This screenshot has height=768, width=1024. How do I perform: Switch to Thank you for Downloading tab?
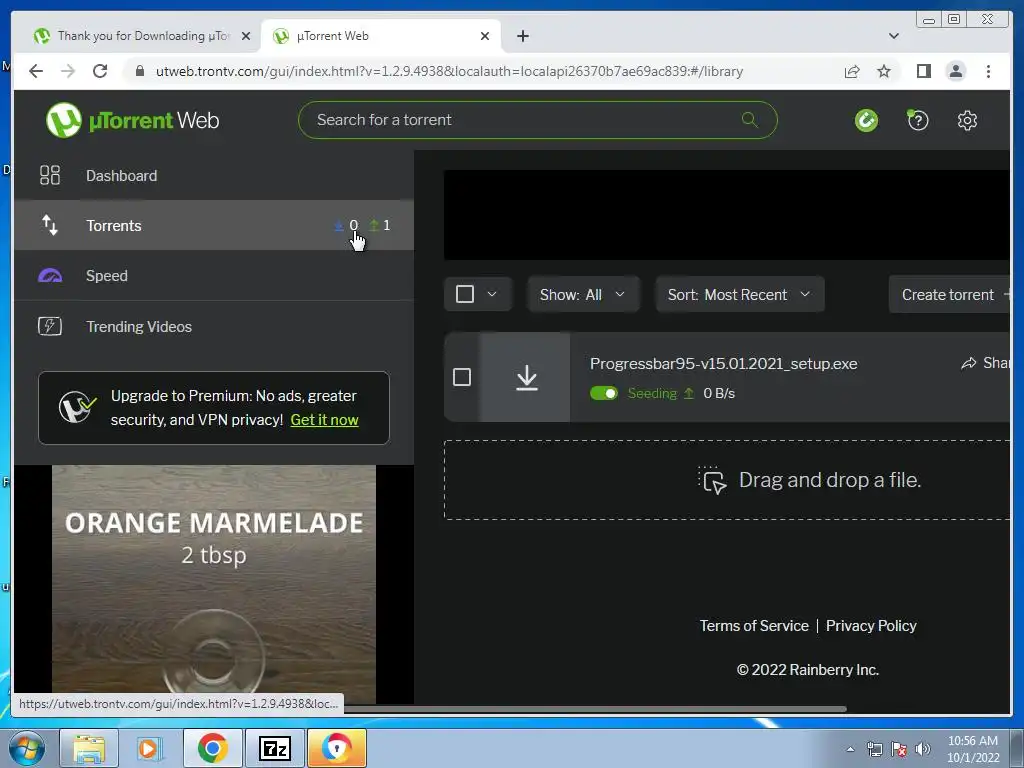click(142, 36)
